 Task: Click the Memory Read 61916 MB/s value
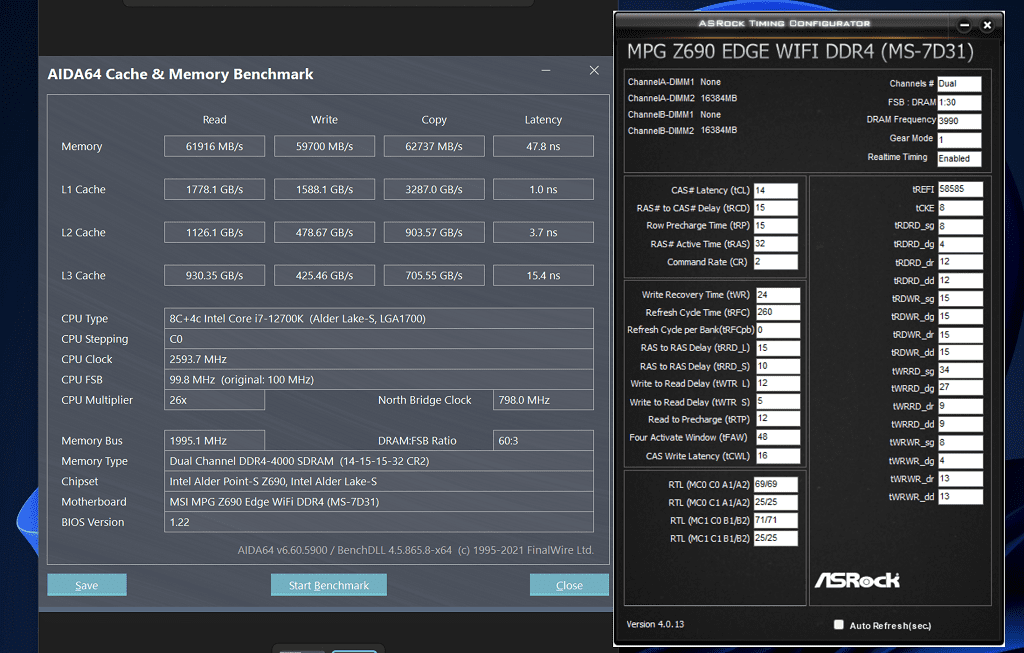pyautogui.click(x=214, y=146)
